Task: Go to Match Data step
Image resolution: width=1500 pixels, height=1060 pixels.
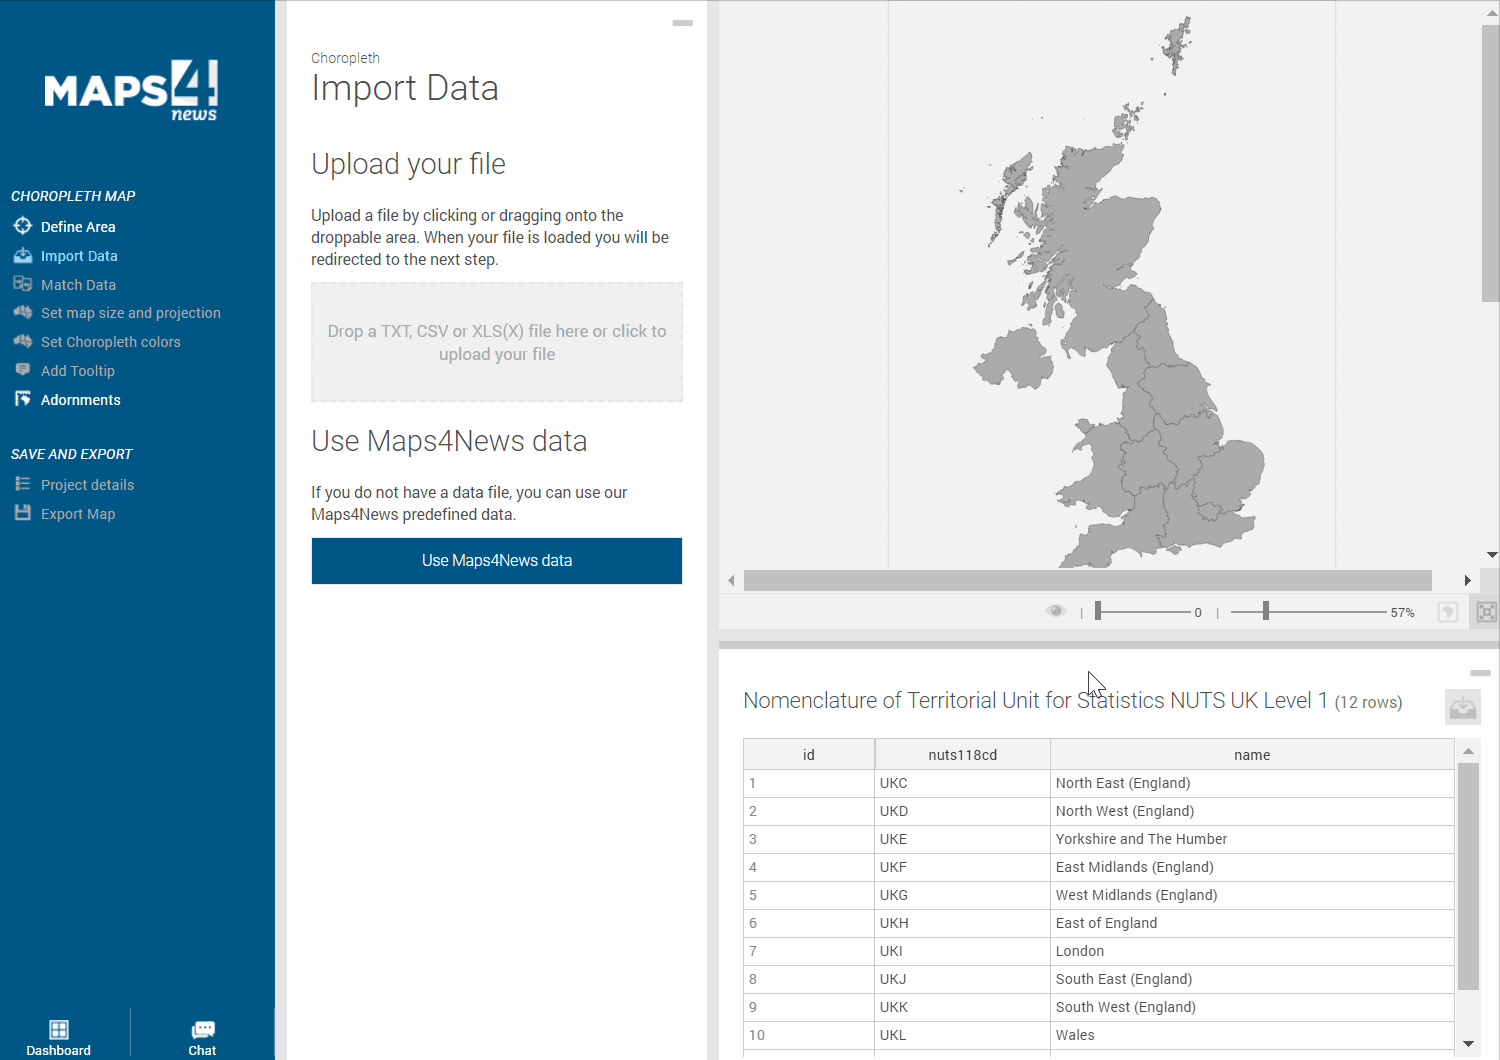Action: (78, 285)
